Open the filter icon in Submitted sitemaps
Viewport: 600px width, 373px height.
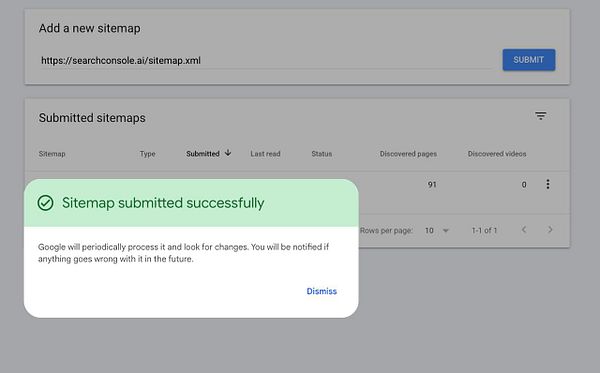540,116
